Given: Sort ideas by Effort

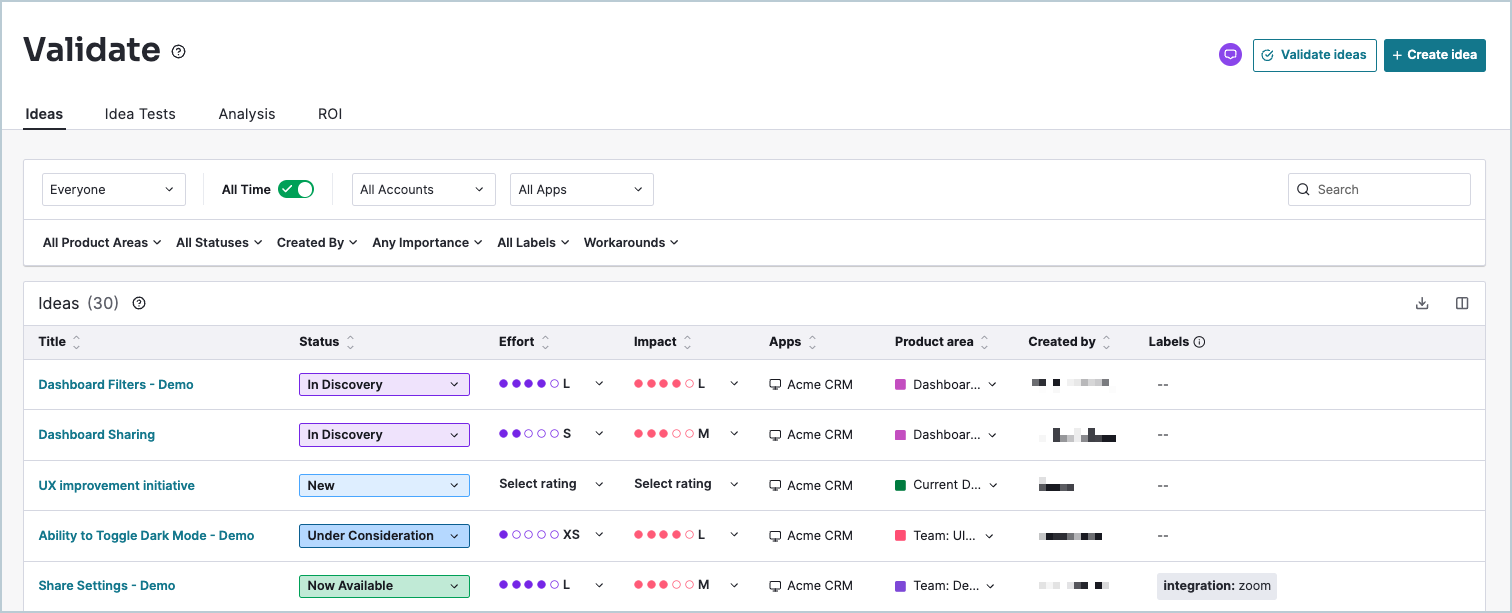Looking at the screenshot, I should [x=545, y=342].
